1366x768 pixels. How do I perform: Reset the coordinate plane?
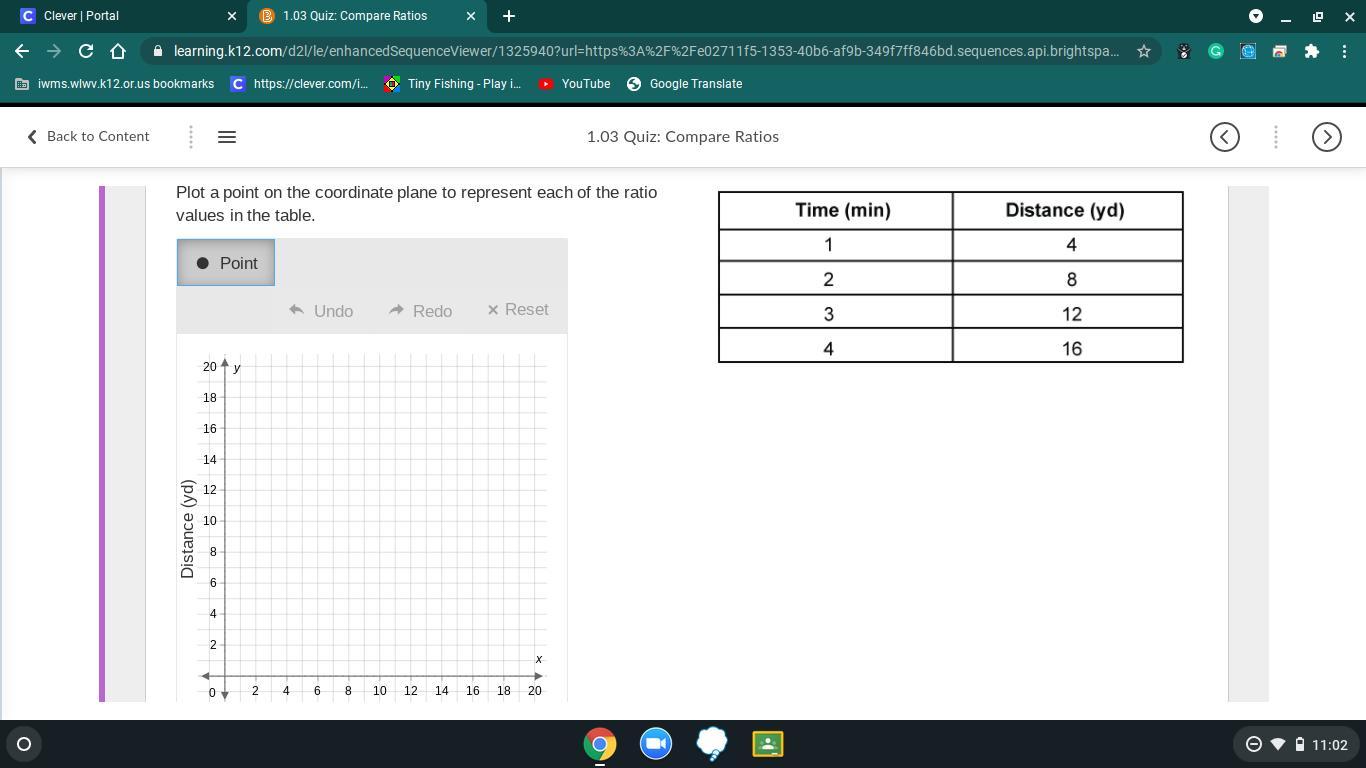point(518,310)
